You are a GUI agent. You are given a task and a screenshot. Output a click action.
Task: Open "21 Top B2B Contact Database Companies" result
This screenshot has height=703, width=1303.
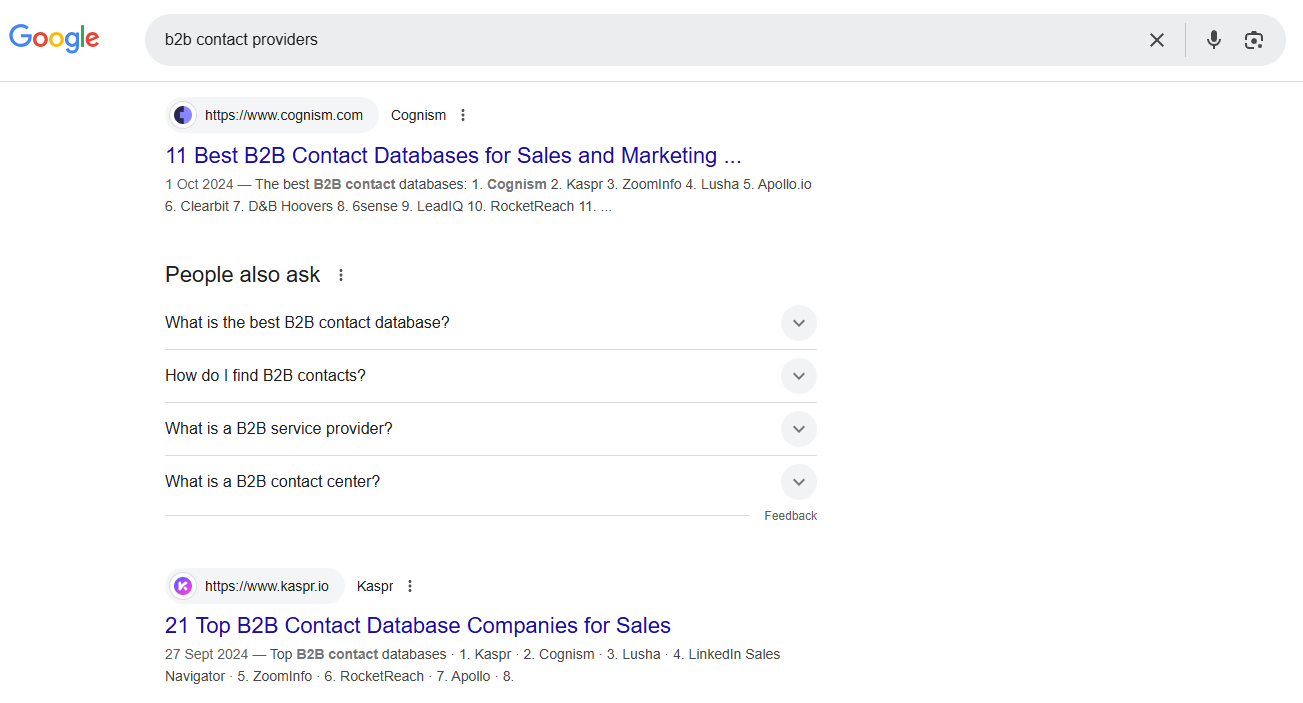click(418, 625)
